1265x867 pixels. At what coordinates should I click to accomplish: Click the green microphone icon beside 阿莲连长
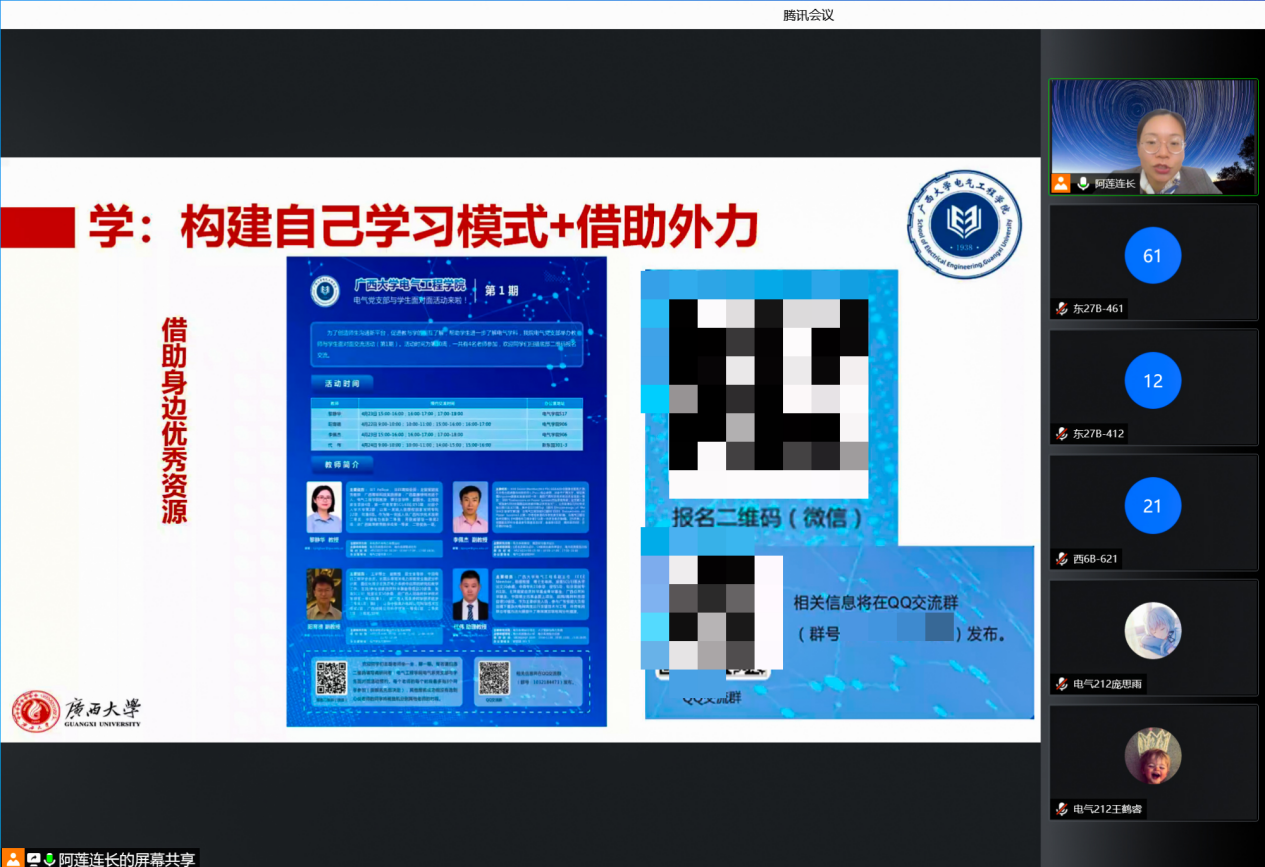(x=1083, y=184)
